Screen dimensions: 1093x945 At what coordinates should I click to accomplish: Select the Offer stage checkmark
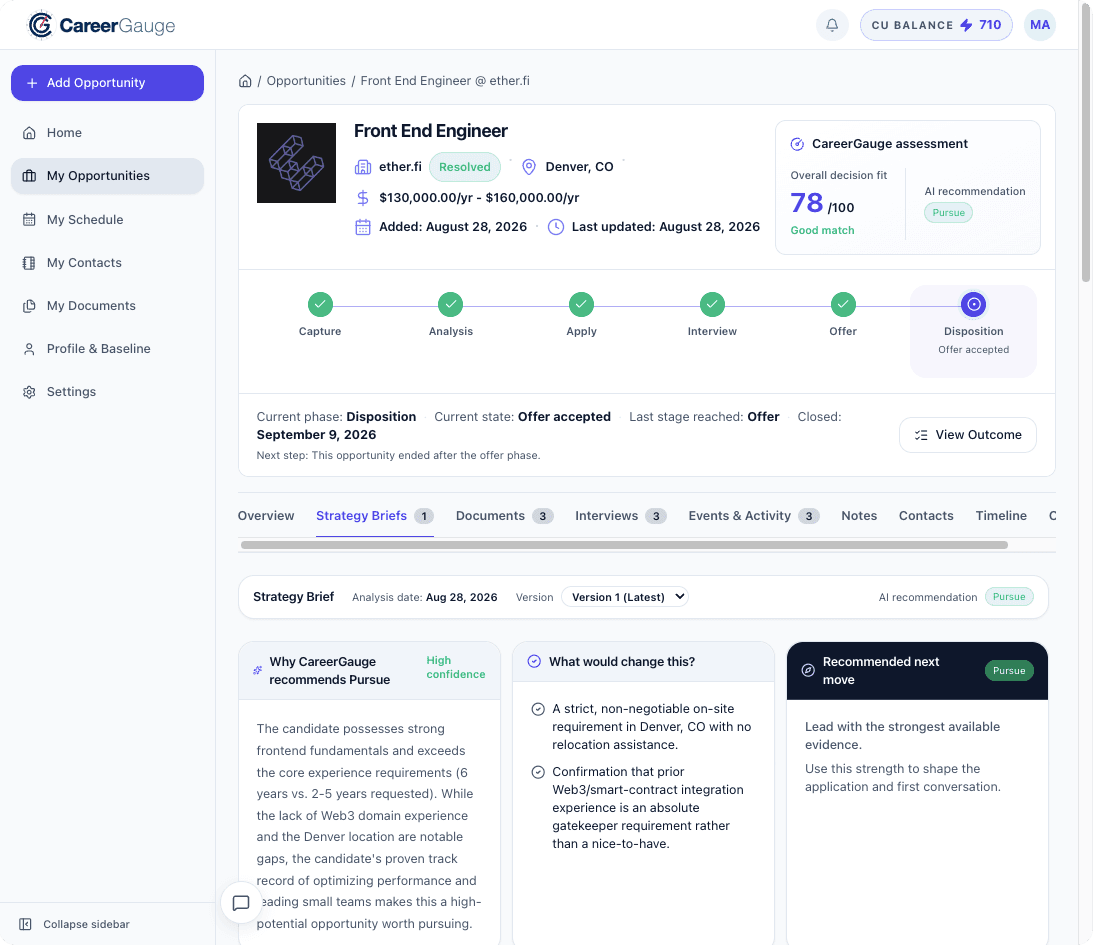[843, 305]
